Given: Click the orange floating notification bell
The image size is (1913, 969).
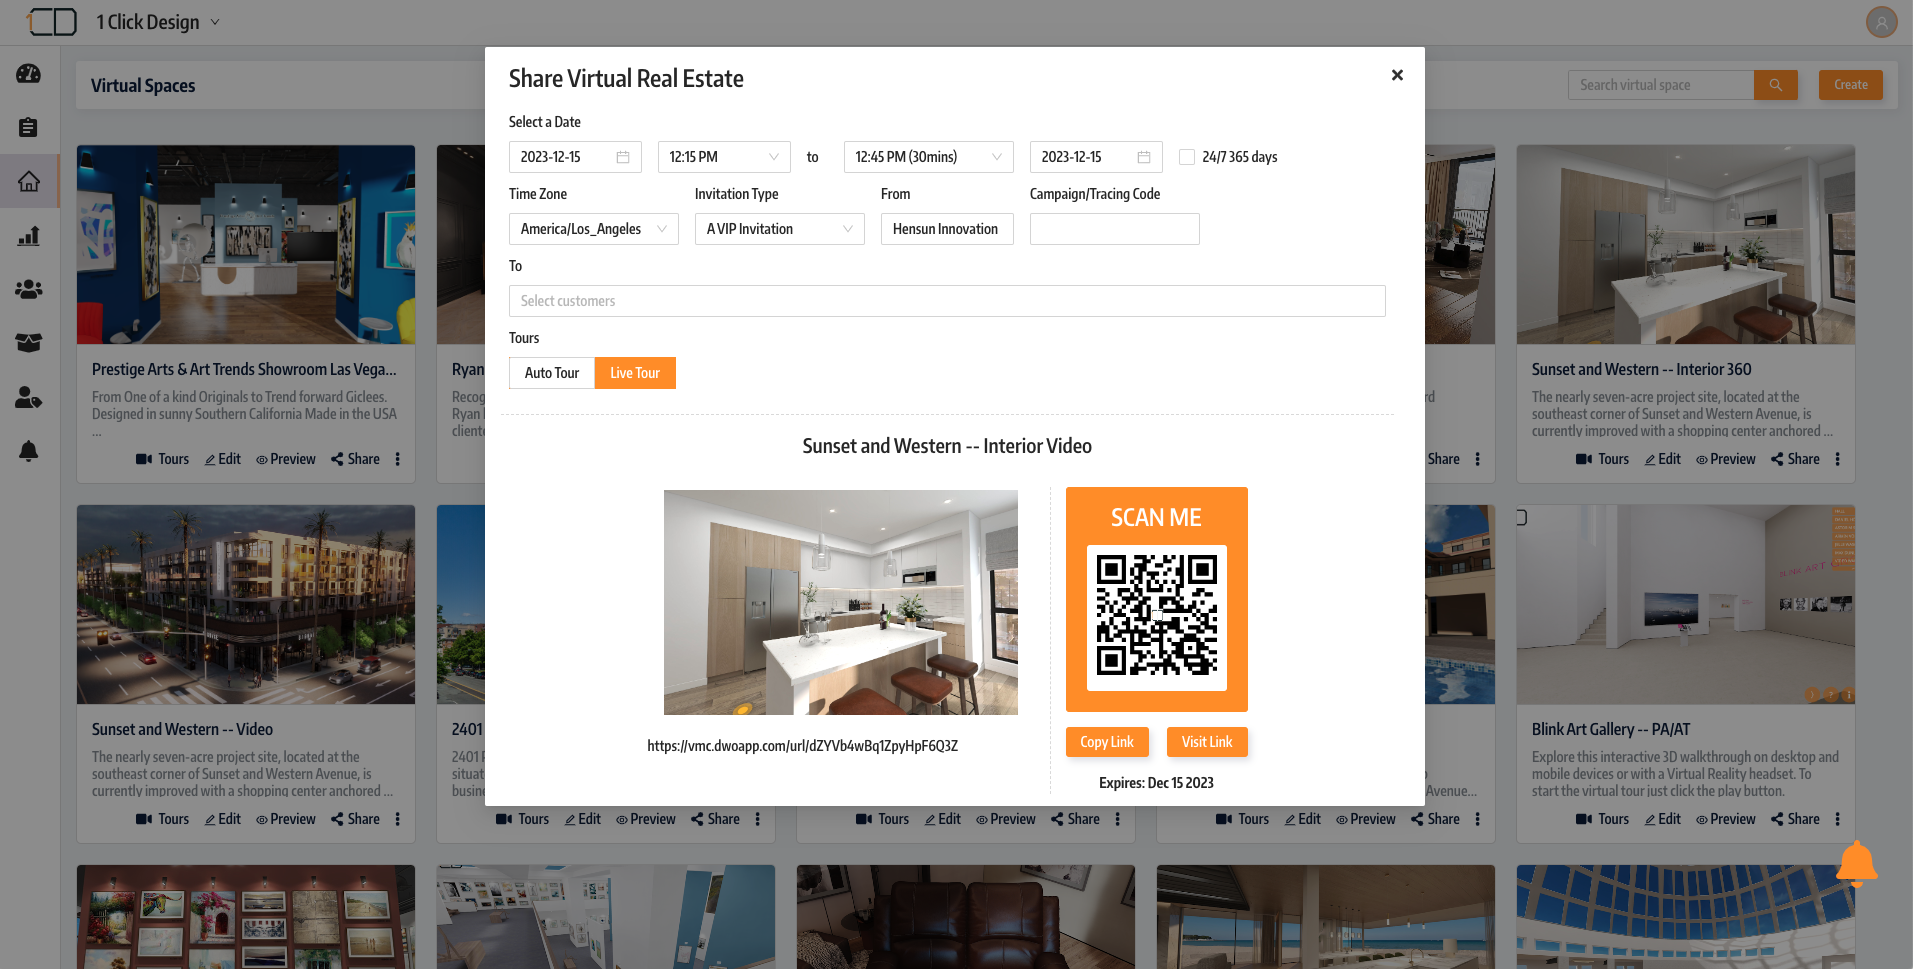Looking at the screenshot, I should (x=1856, y=864).
